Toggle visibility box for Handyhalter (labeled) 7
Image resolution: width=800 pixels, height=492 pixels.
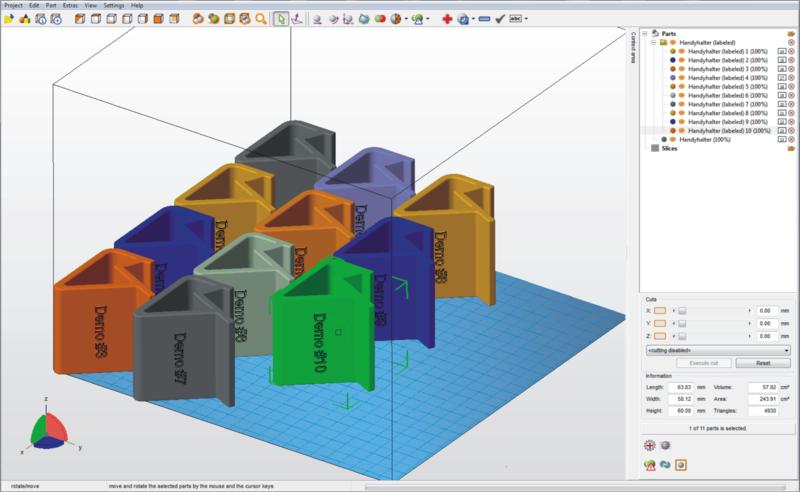click(x=782, y=104)
